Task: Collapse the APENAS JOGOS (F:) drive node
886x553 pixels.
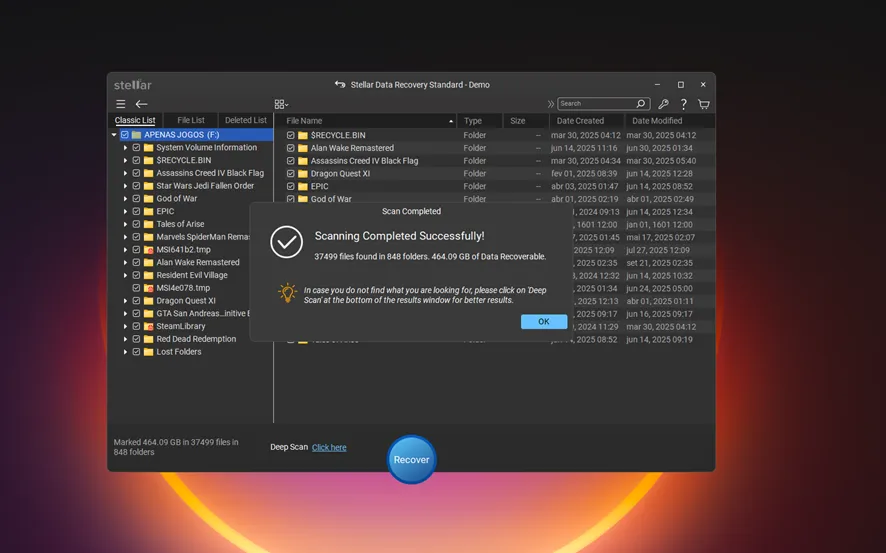Action: coord(114,135)
